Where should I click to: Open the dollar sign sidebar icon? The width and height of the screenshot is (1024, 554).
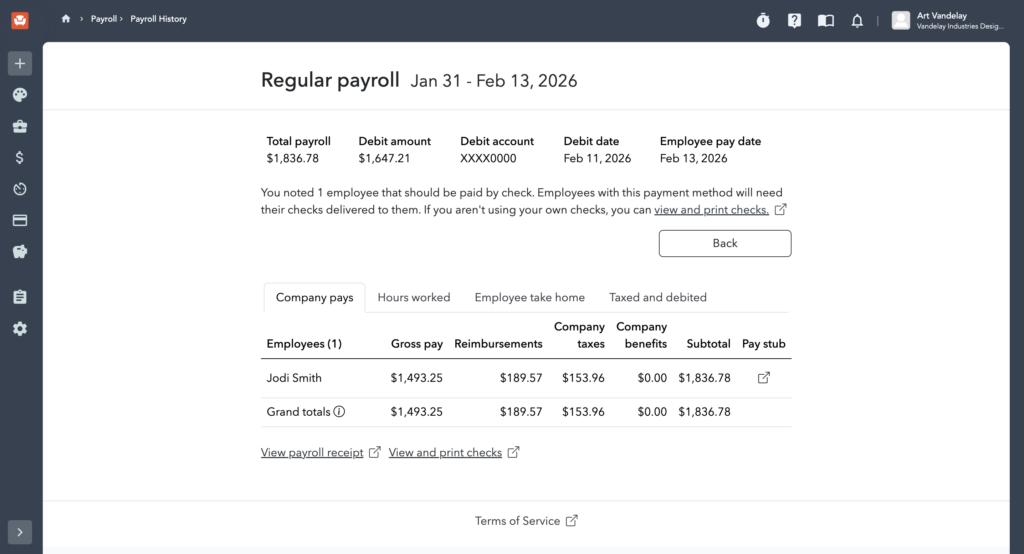point(20,157)
